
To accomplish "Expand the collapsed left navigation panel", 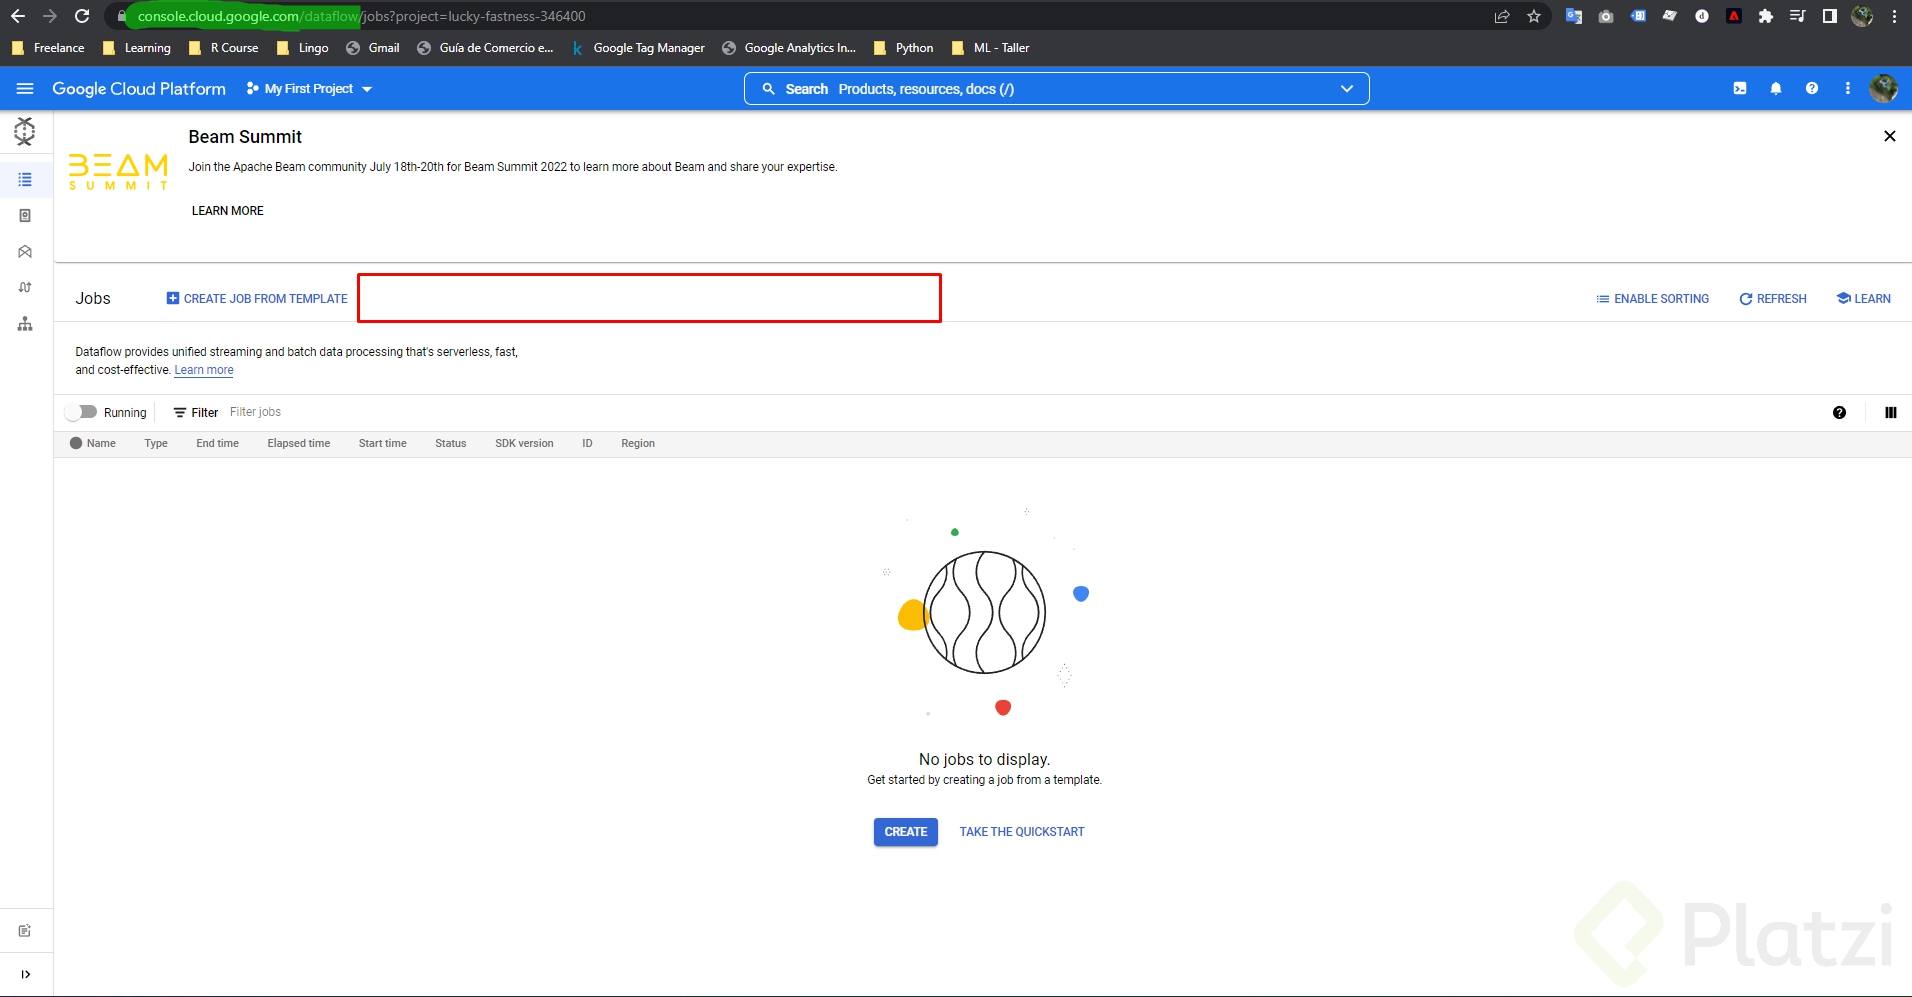I will 25,974.
